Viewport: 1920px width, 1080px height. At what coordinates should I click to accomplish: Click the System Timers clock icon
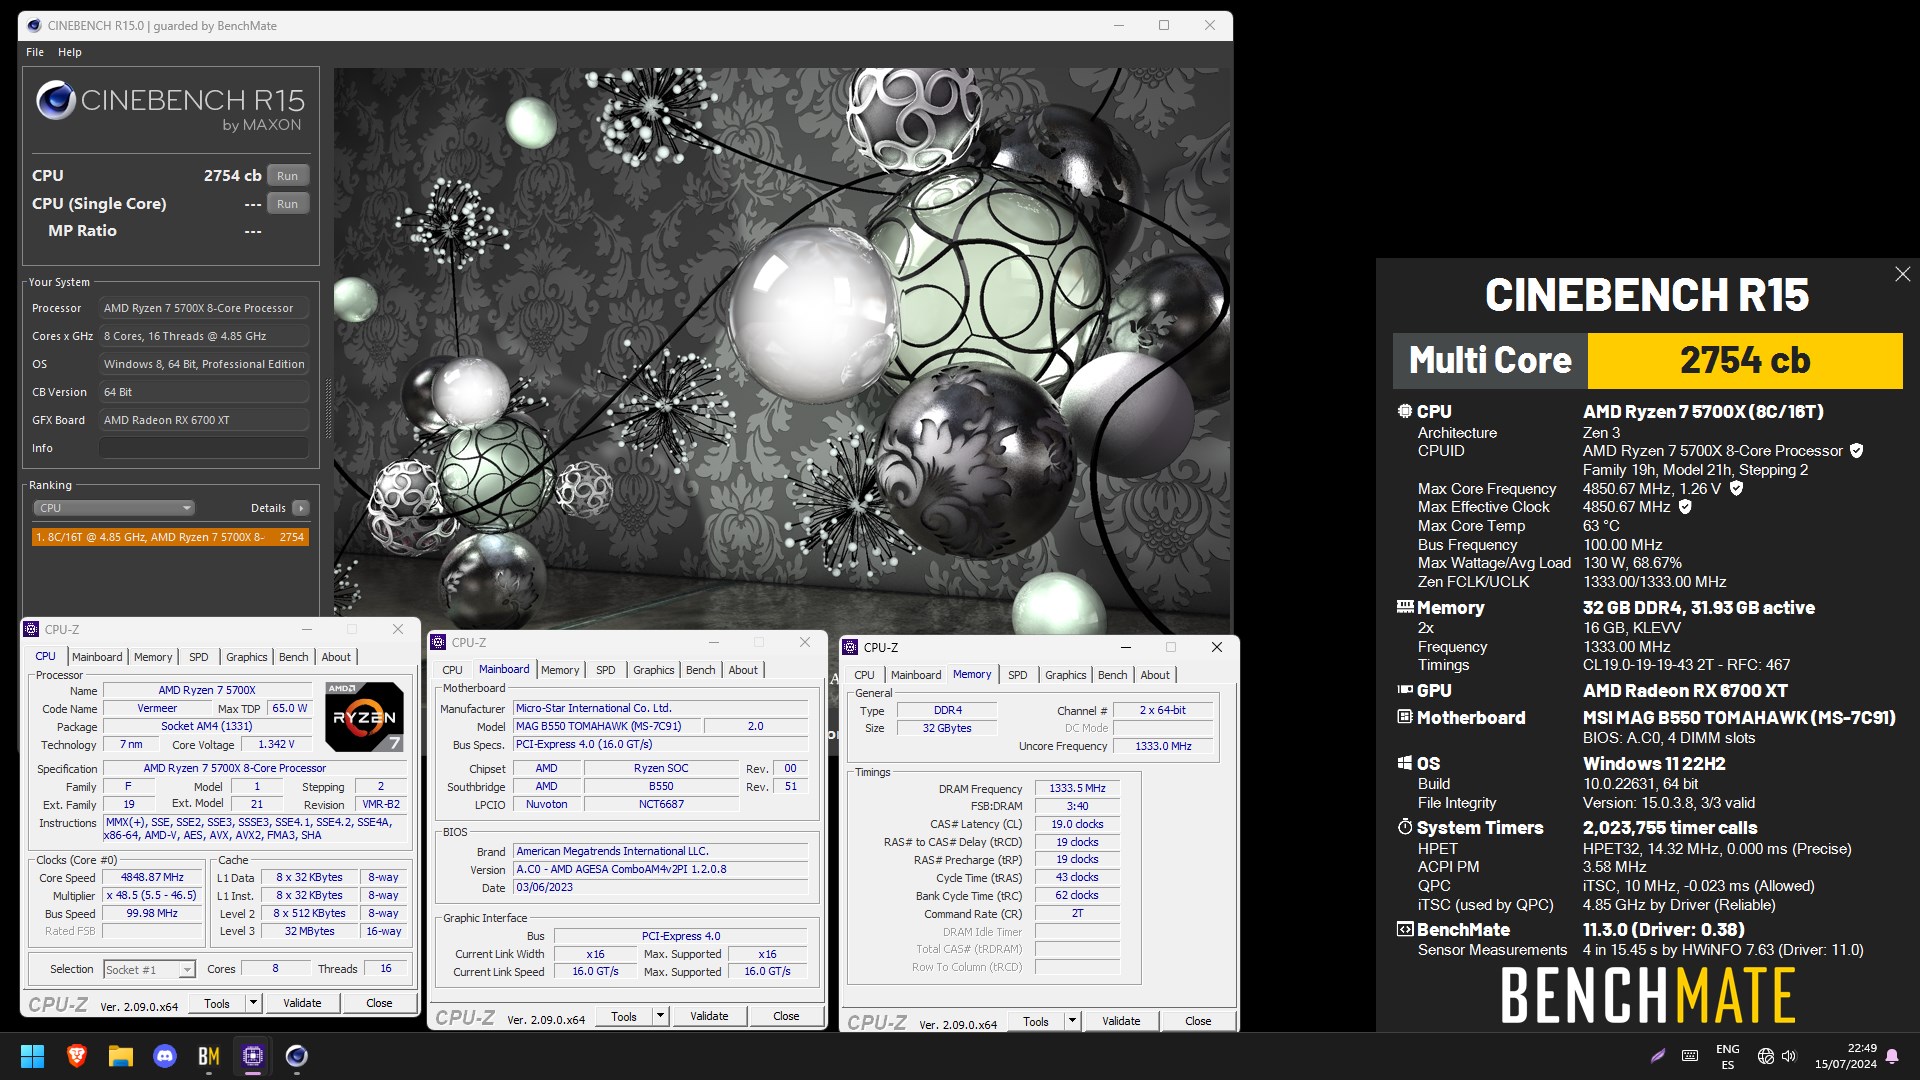point(1405,827)
